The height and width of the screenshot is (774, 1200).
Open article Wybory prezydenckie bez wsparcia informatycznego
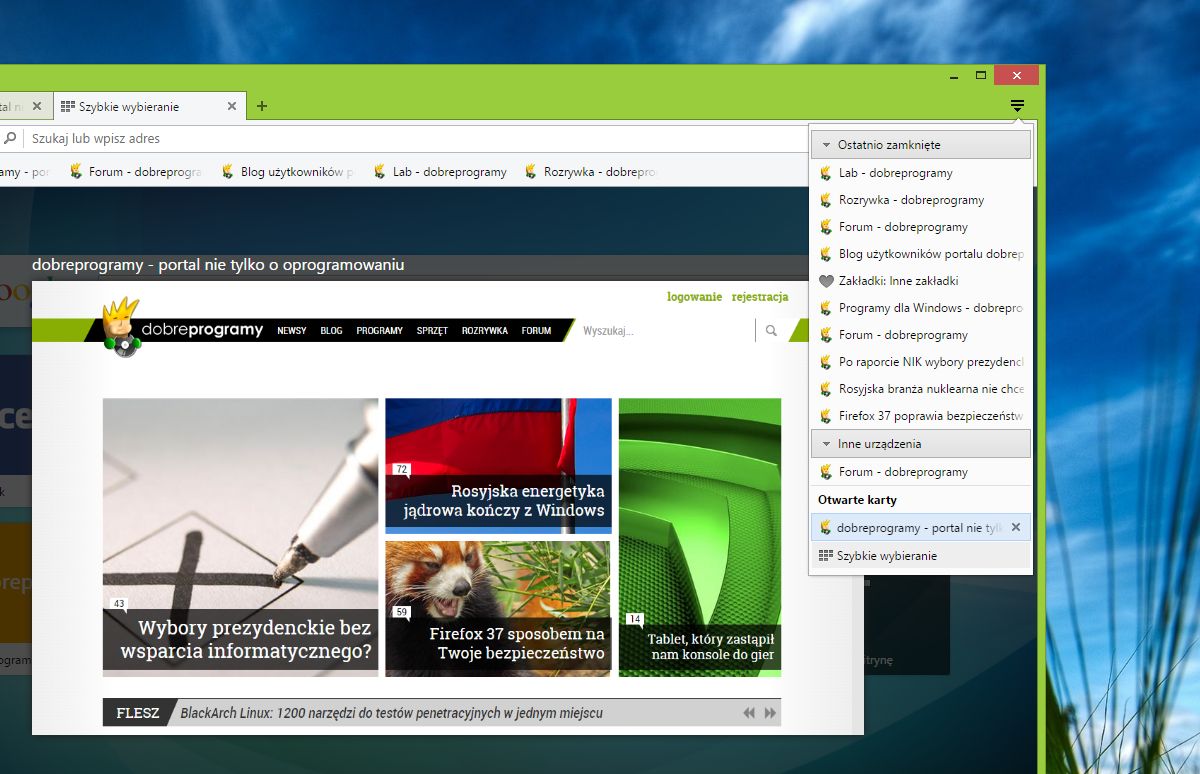coord(240,537)
